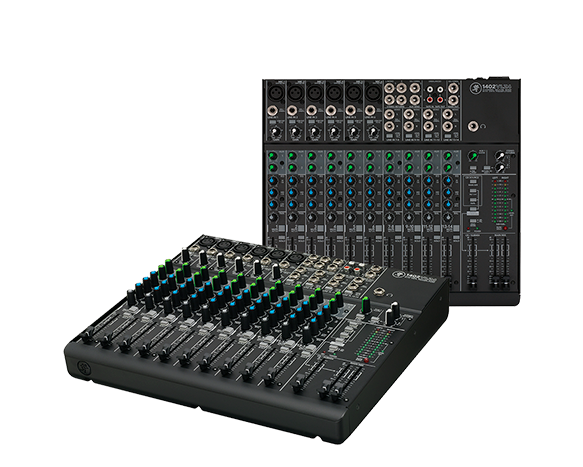Screen dimensions: 583x467
Task: Click the 9-10 channel label on upright mixer
Action: point(409,226)
